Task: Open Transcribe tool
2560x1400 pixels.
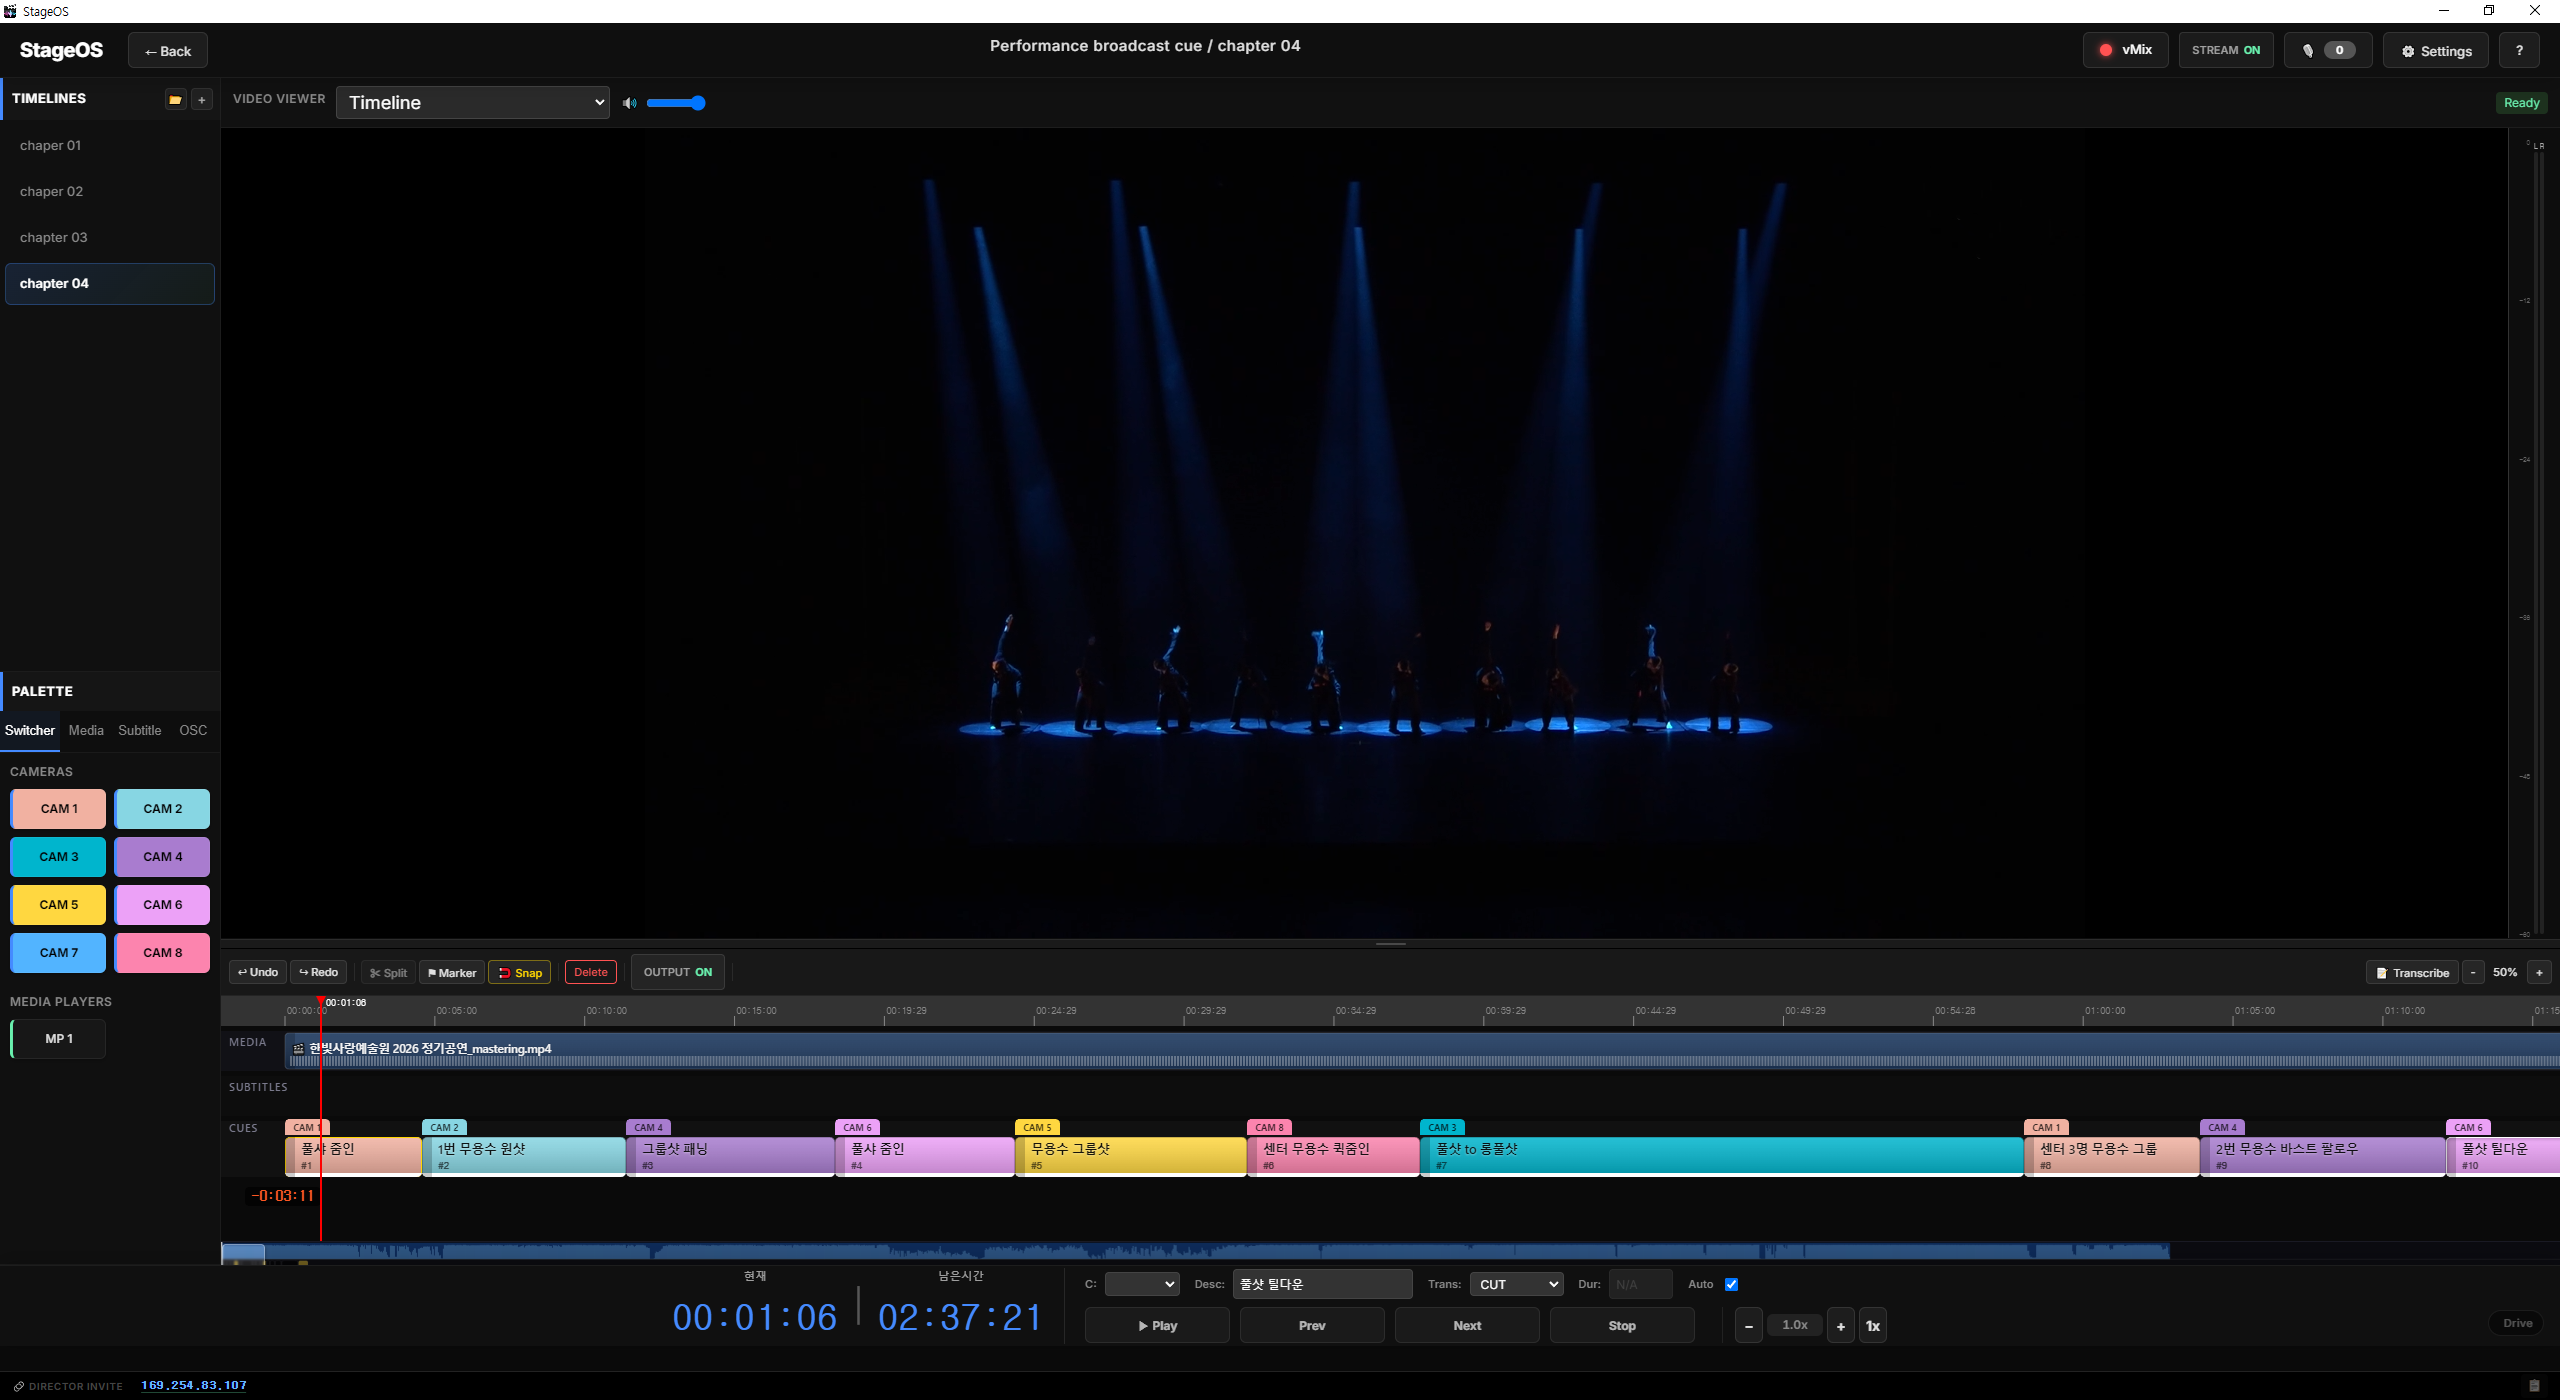Action: coord(2412,973)
